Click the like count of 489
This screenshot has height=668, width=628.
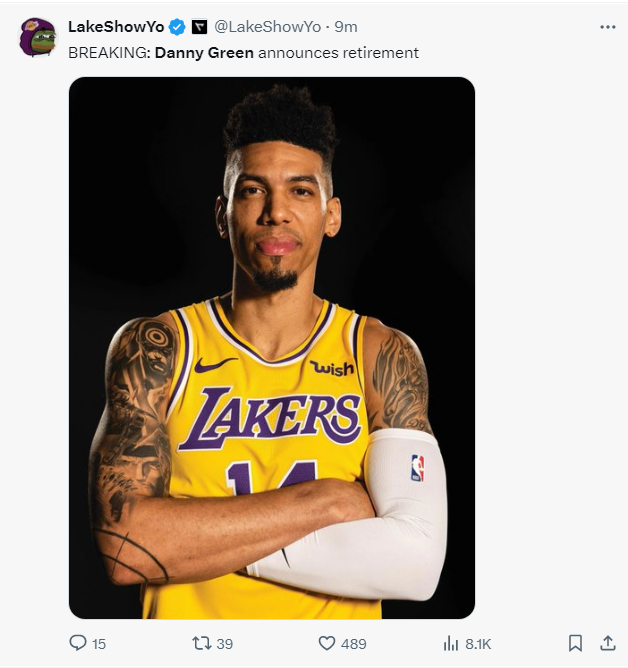(354, 644)
